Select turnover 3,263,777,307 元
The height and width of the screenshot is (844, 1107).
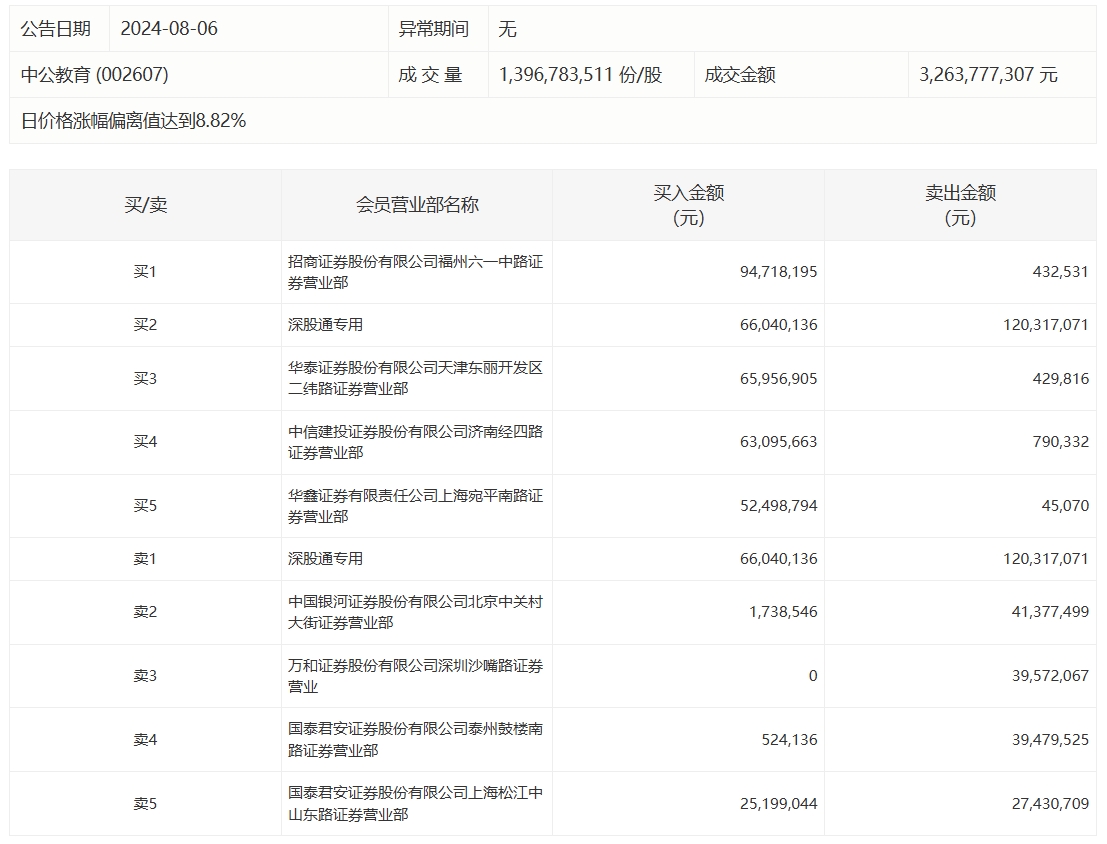988,75
